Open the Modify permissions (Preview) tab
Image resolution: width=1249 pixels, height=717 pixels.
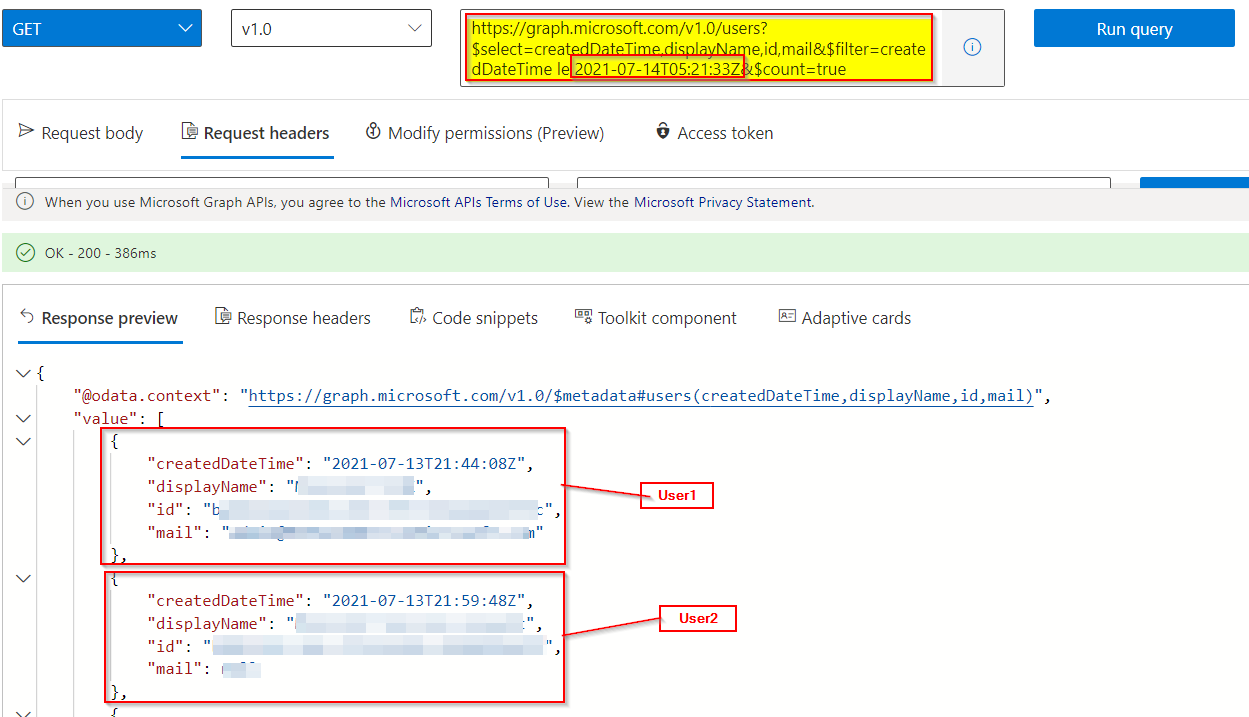click(x=485, y=133)
